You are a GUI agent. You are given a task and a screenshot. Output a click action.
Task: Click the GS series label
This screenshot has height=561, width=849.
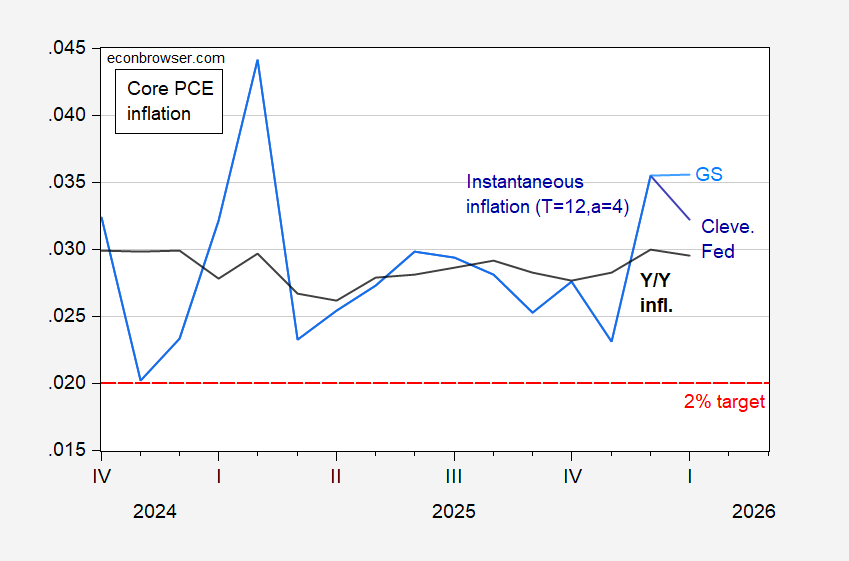709,174
